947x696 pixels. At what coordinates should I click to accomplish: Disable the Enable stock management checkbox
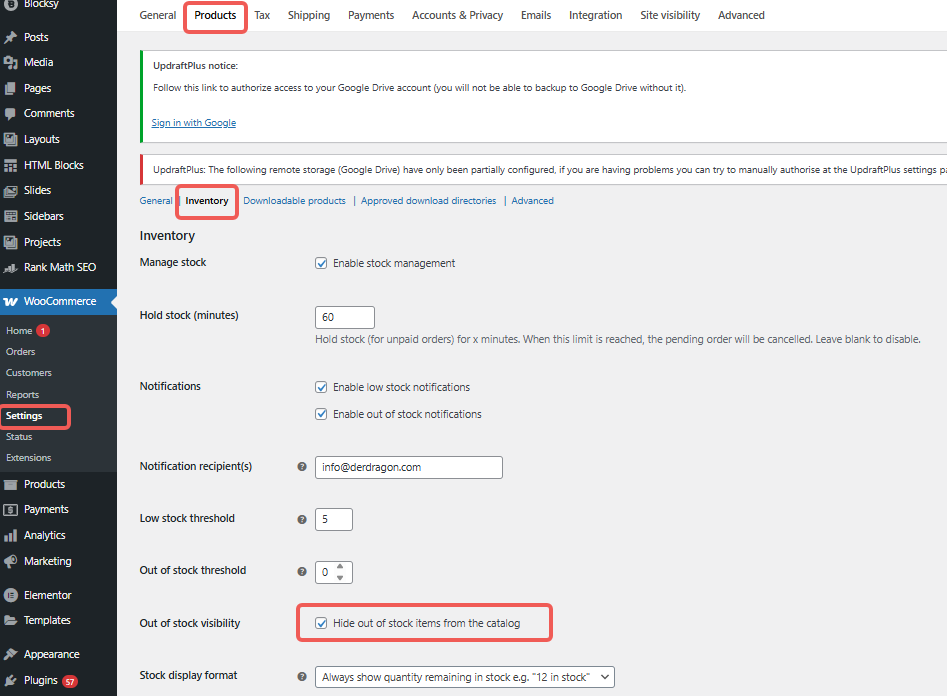pos(321,263)
